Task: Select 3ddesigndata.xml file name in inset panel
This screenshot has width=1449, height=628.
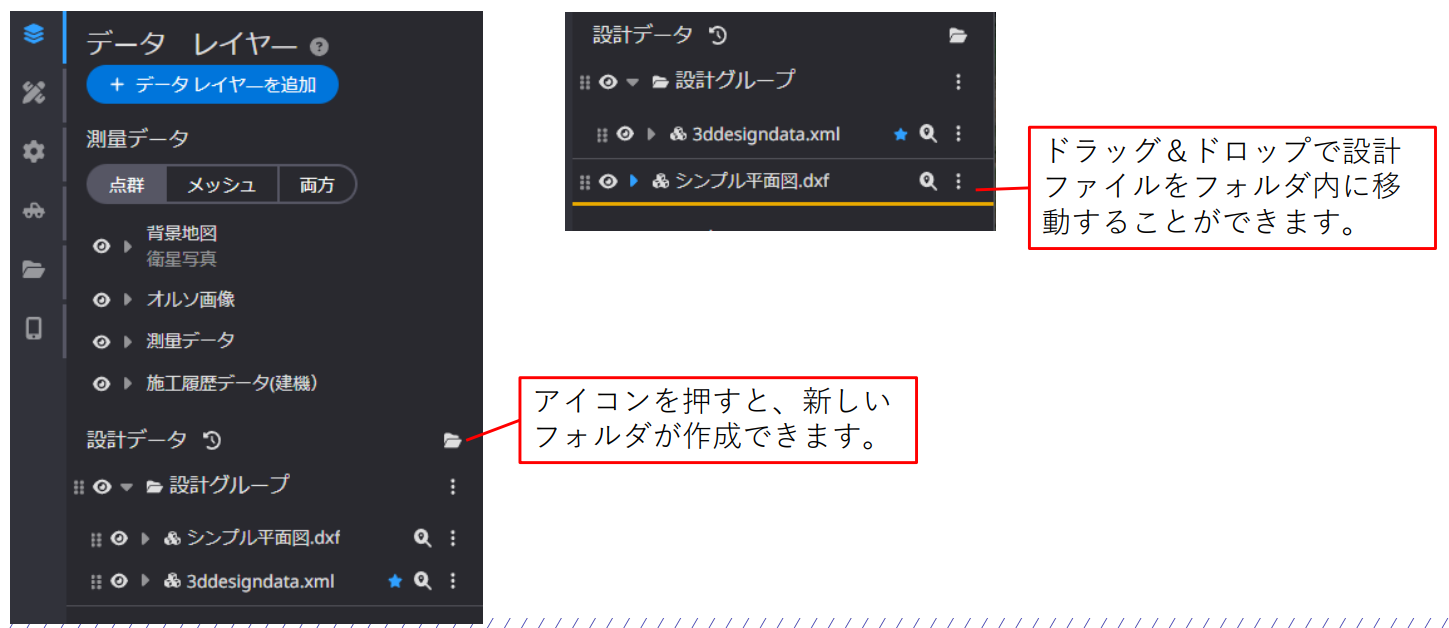Action: click(766, 134)
